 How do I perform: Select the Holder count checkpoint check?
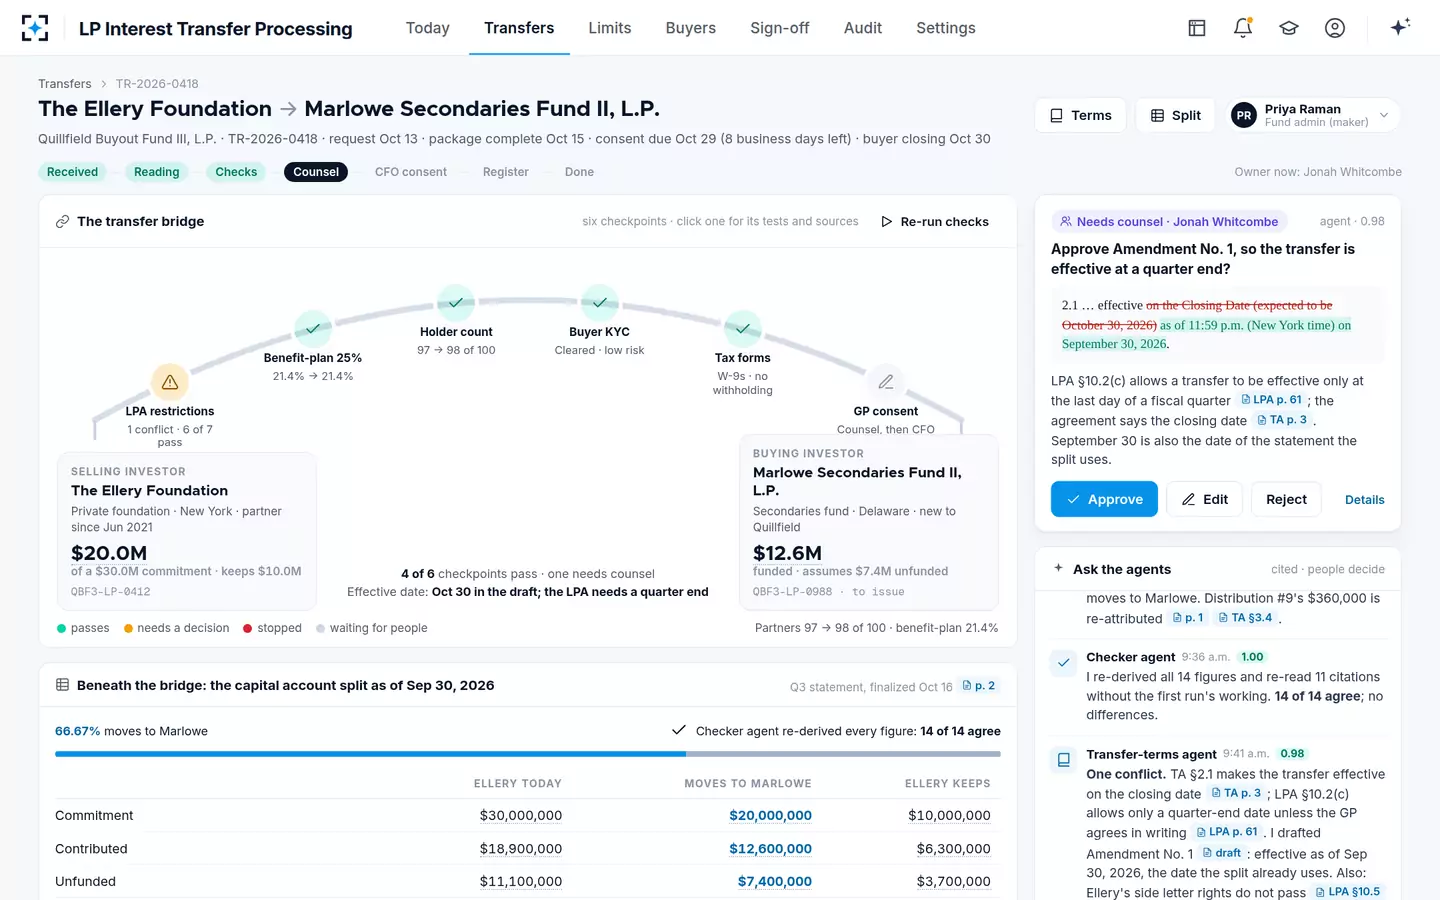pyautogui.click(x=456, y=302)
